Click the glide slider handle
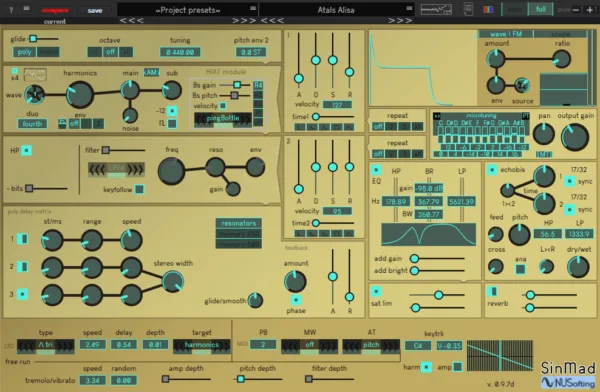This screenshot has height=392, width=600. point(33,39)
